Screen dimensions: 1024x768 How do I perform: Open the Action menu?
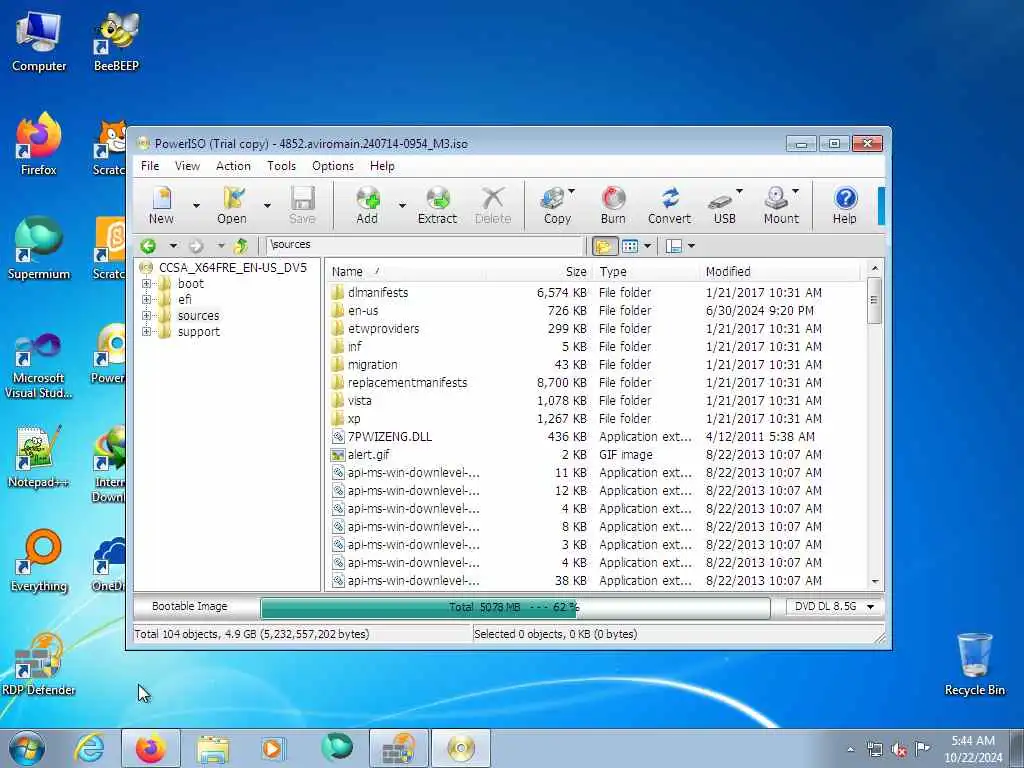coord(233,166)
